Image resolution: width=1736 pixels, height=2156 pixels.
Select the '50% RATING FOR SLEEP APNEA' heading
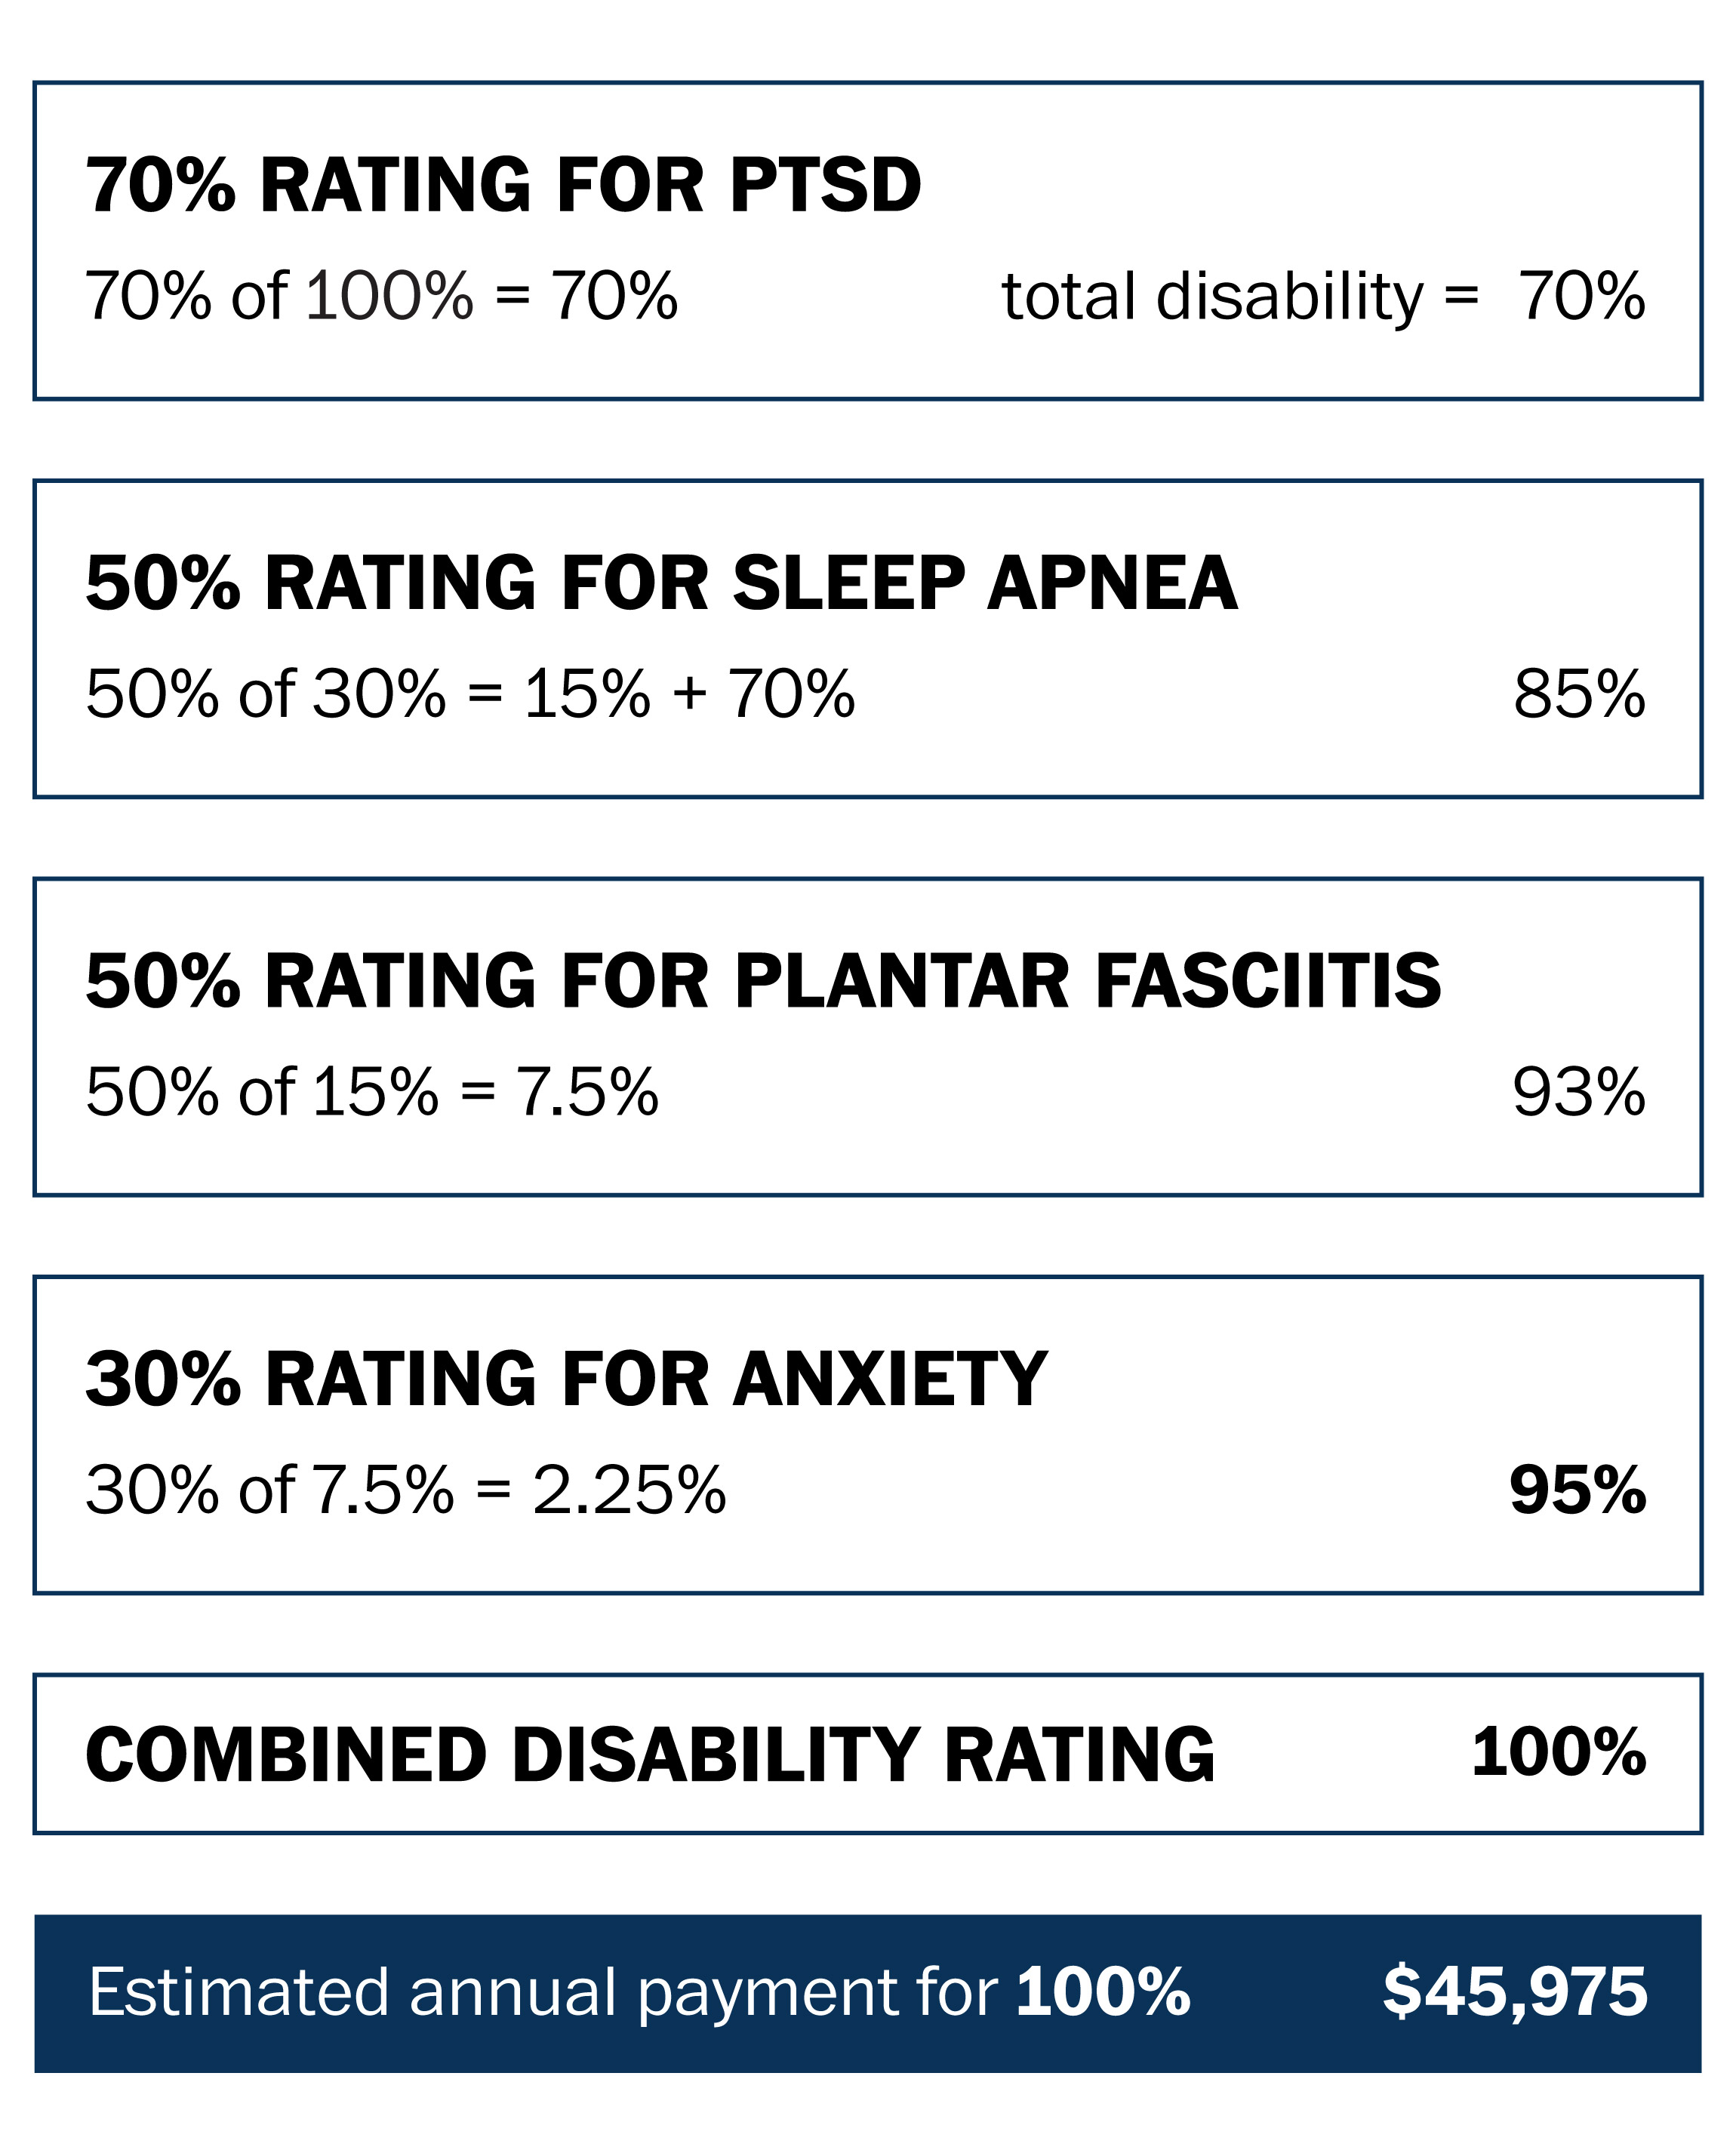tap(661, 583)
